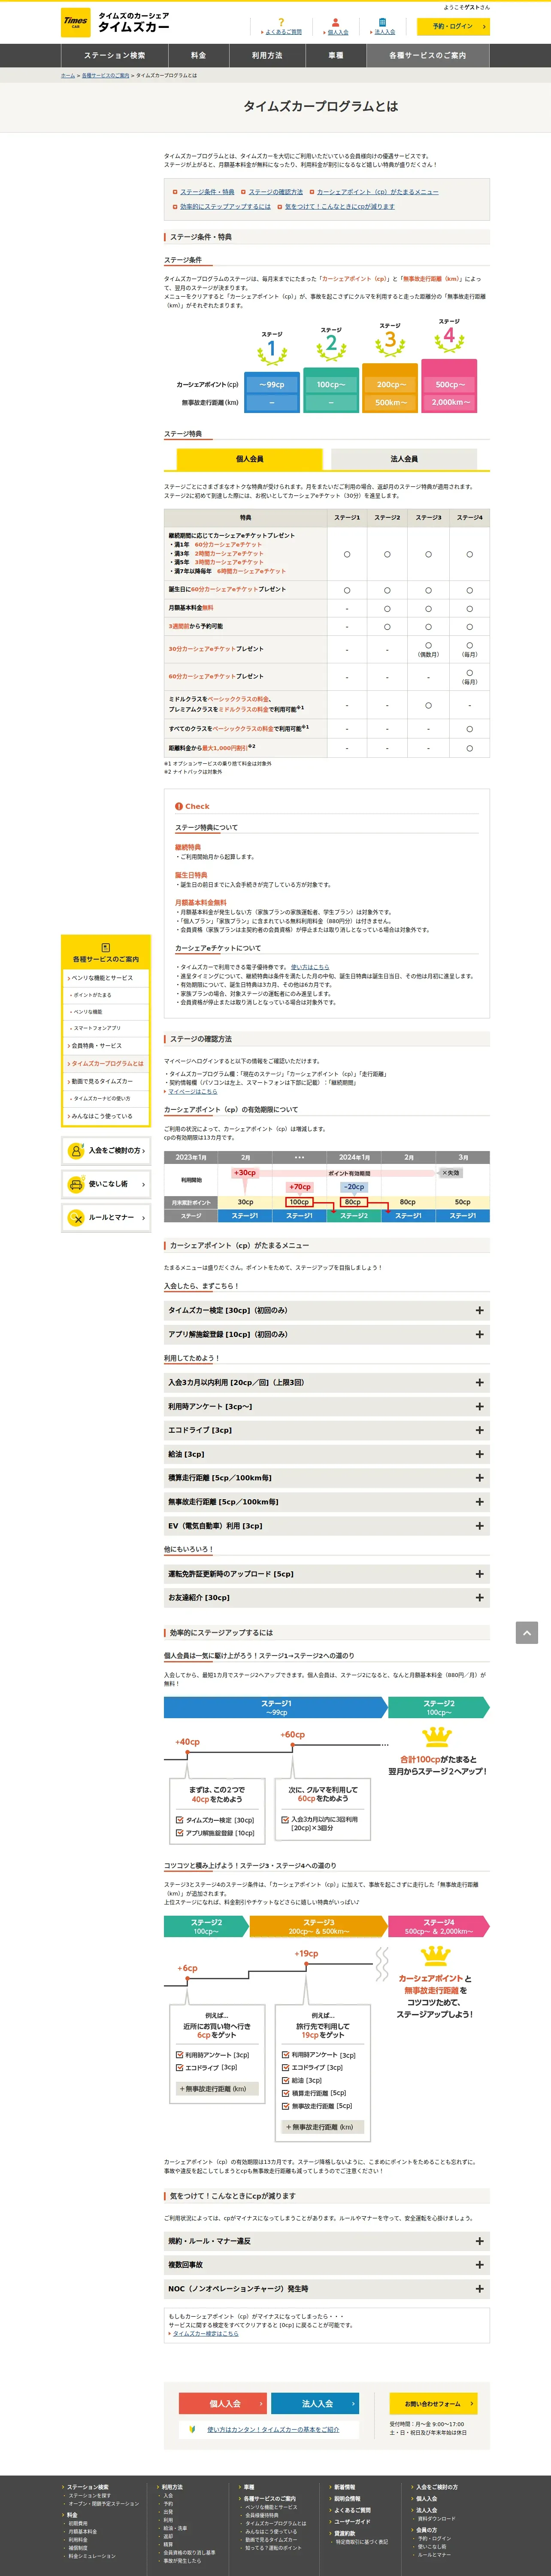This screenshot has width=551, height=2576.
Task: Click the car icon beside 使いこなし術
Action: click(x=76, y=1184)
